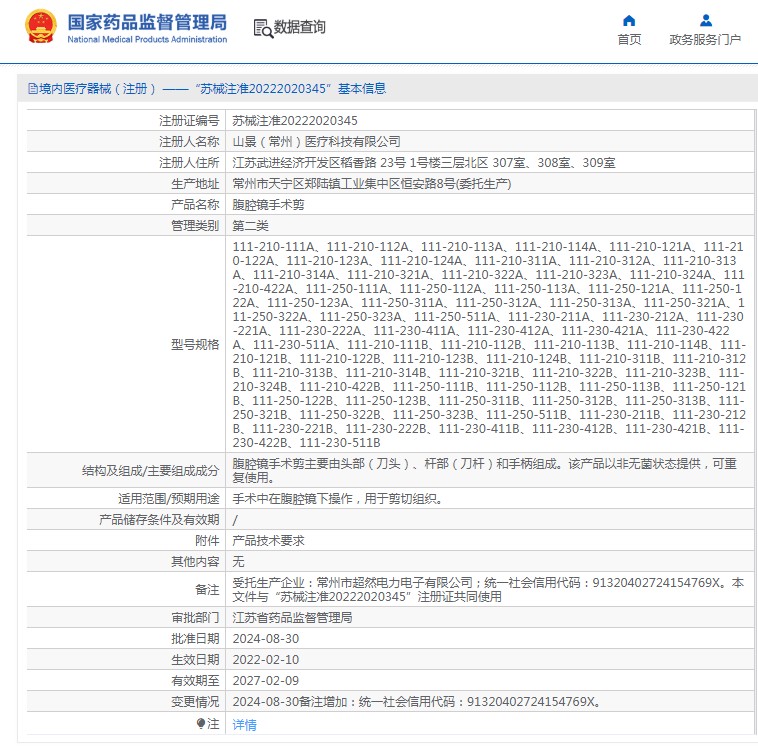Select effective date 2022-02-10
The height and width of the screenshot is (746, 758).
click(x=266, y=660)
